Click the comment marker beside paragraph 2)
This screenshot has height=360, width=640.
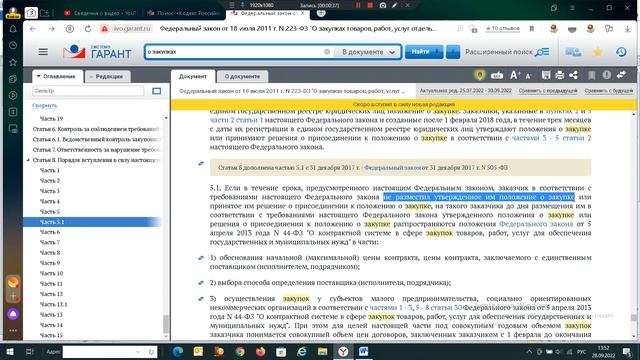tap(201, 282)
